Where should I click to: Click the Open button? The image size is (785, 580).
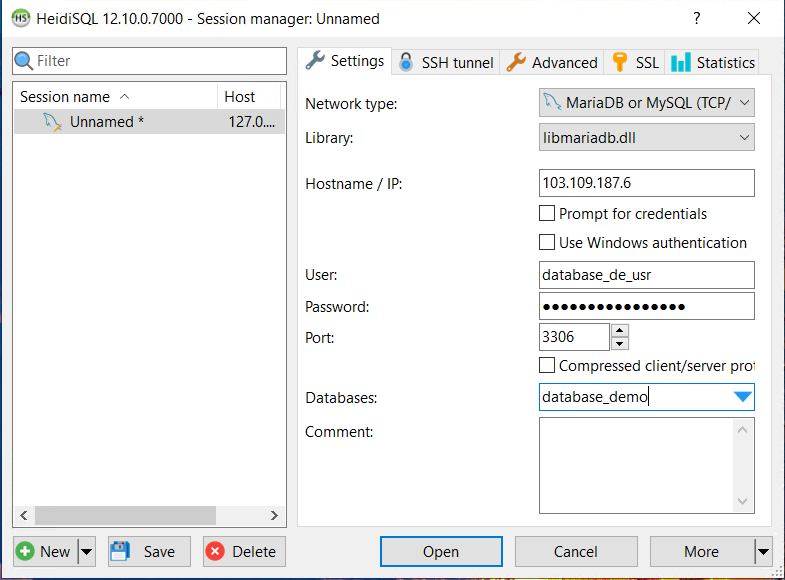[441, 551]
